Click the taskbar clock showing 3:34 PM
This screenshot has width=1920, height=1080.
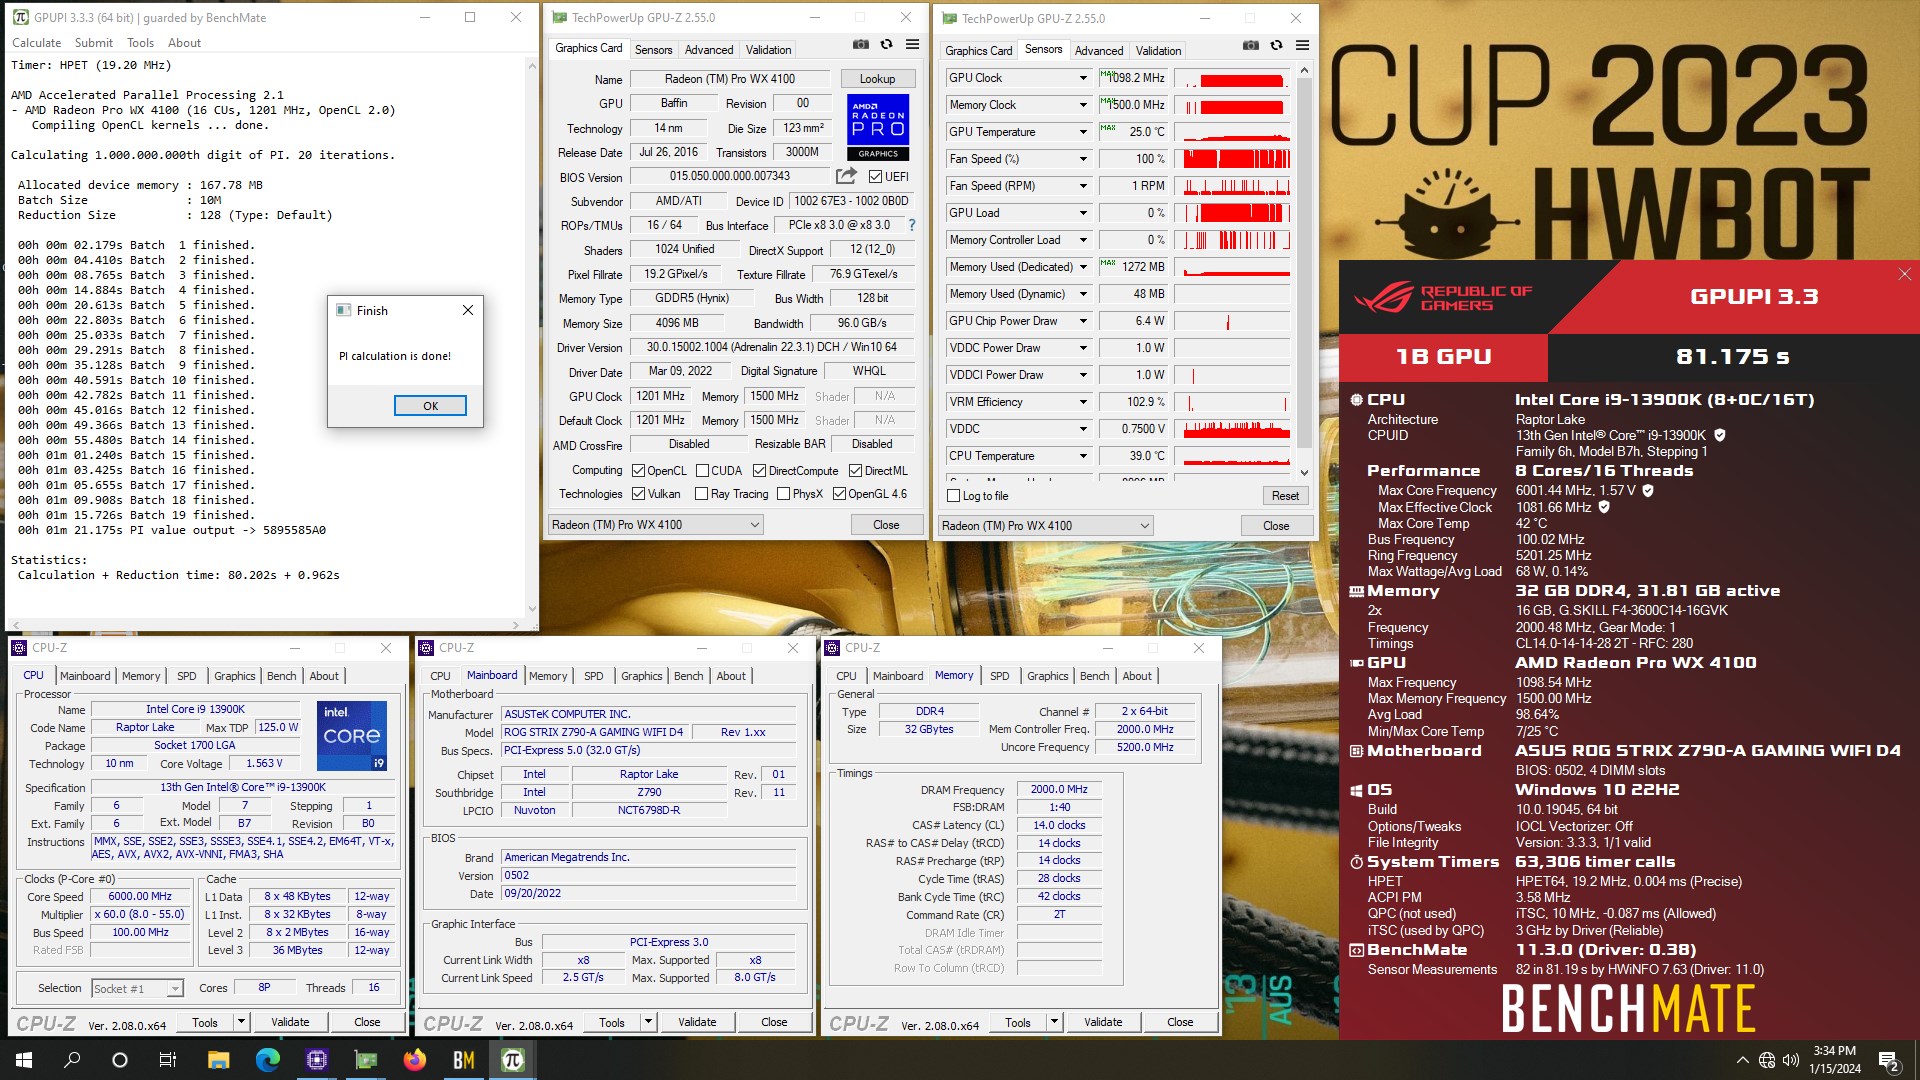click(1835, 1060)
